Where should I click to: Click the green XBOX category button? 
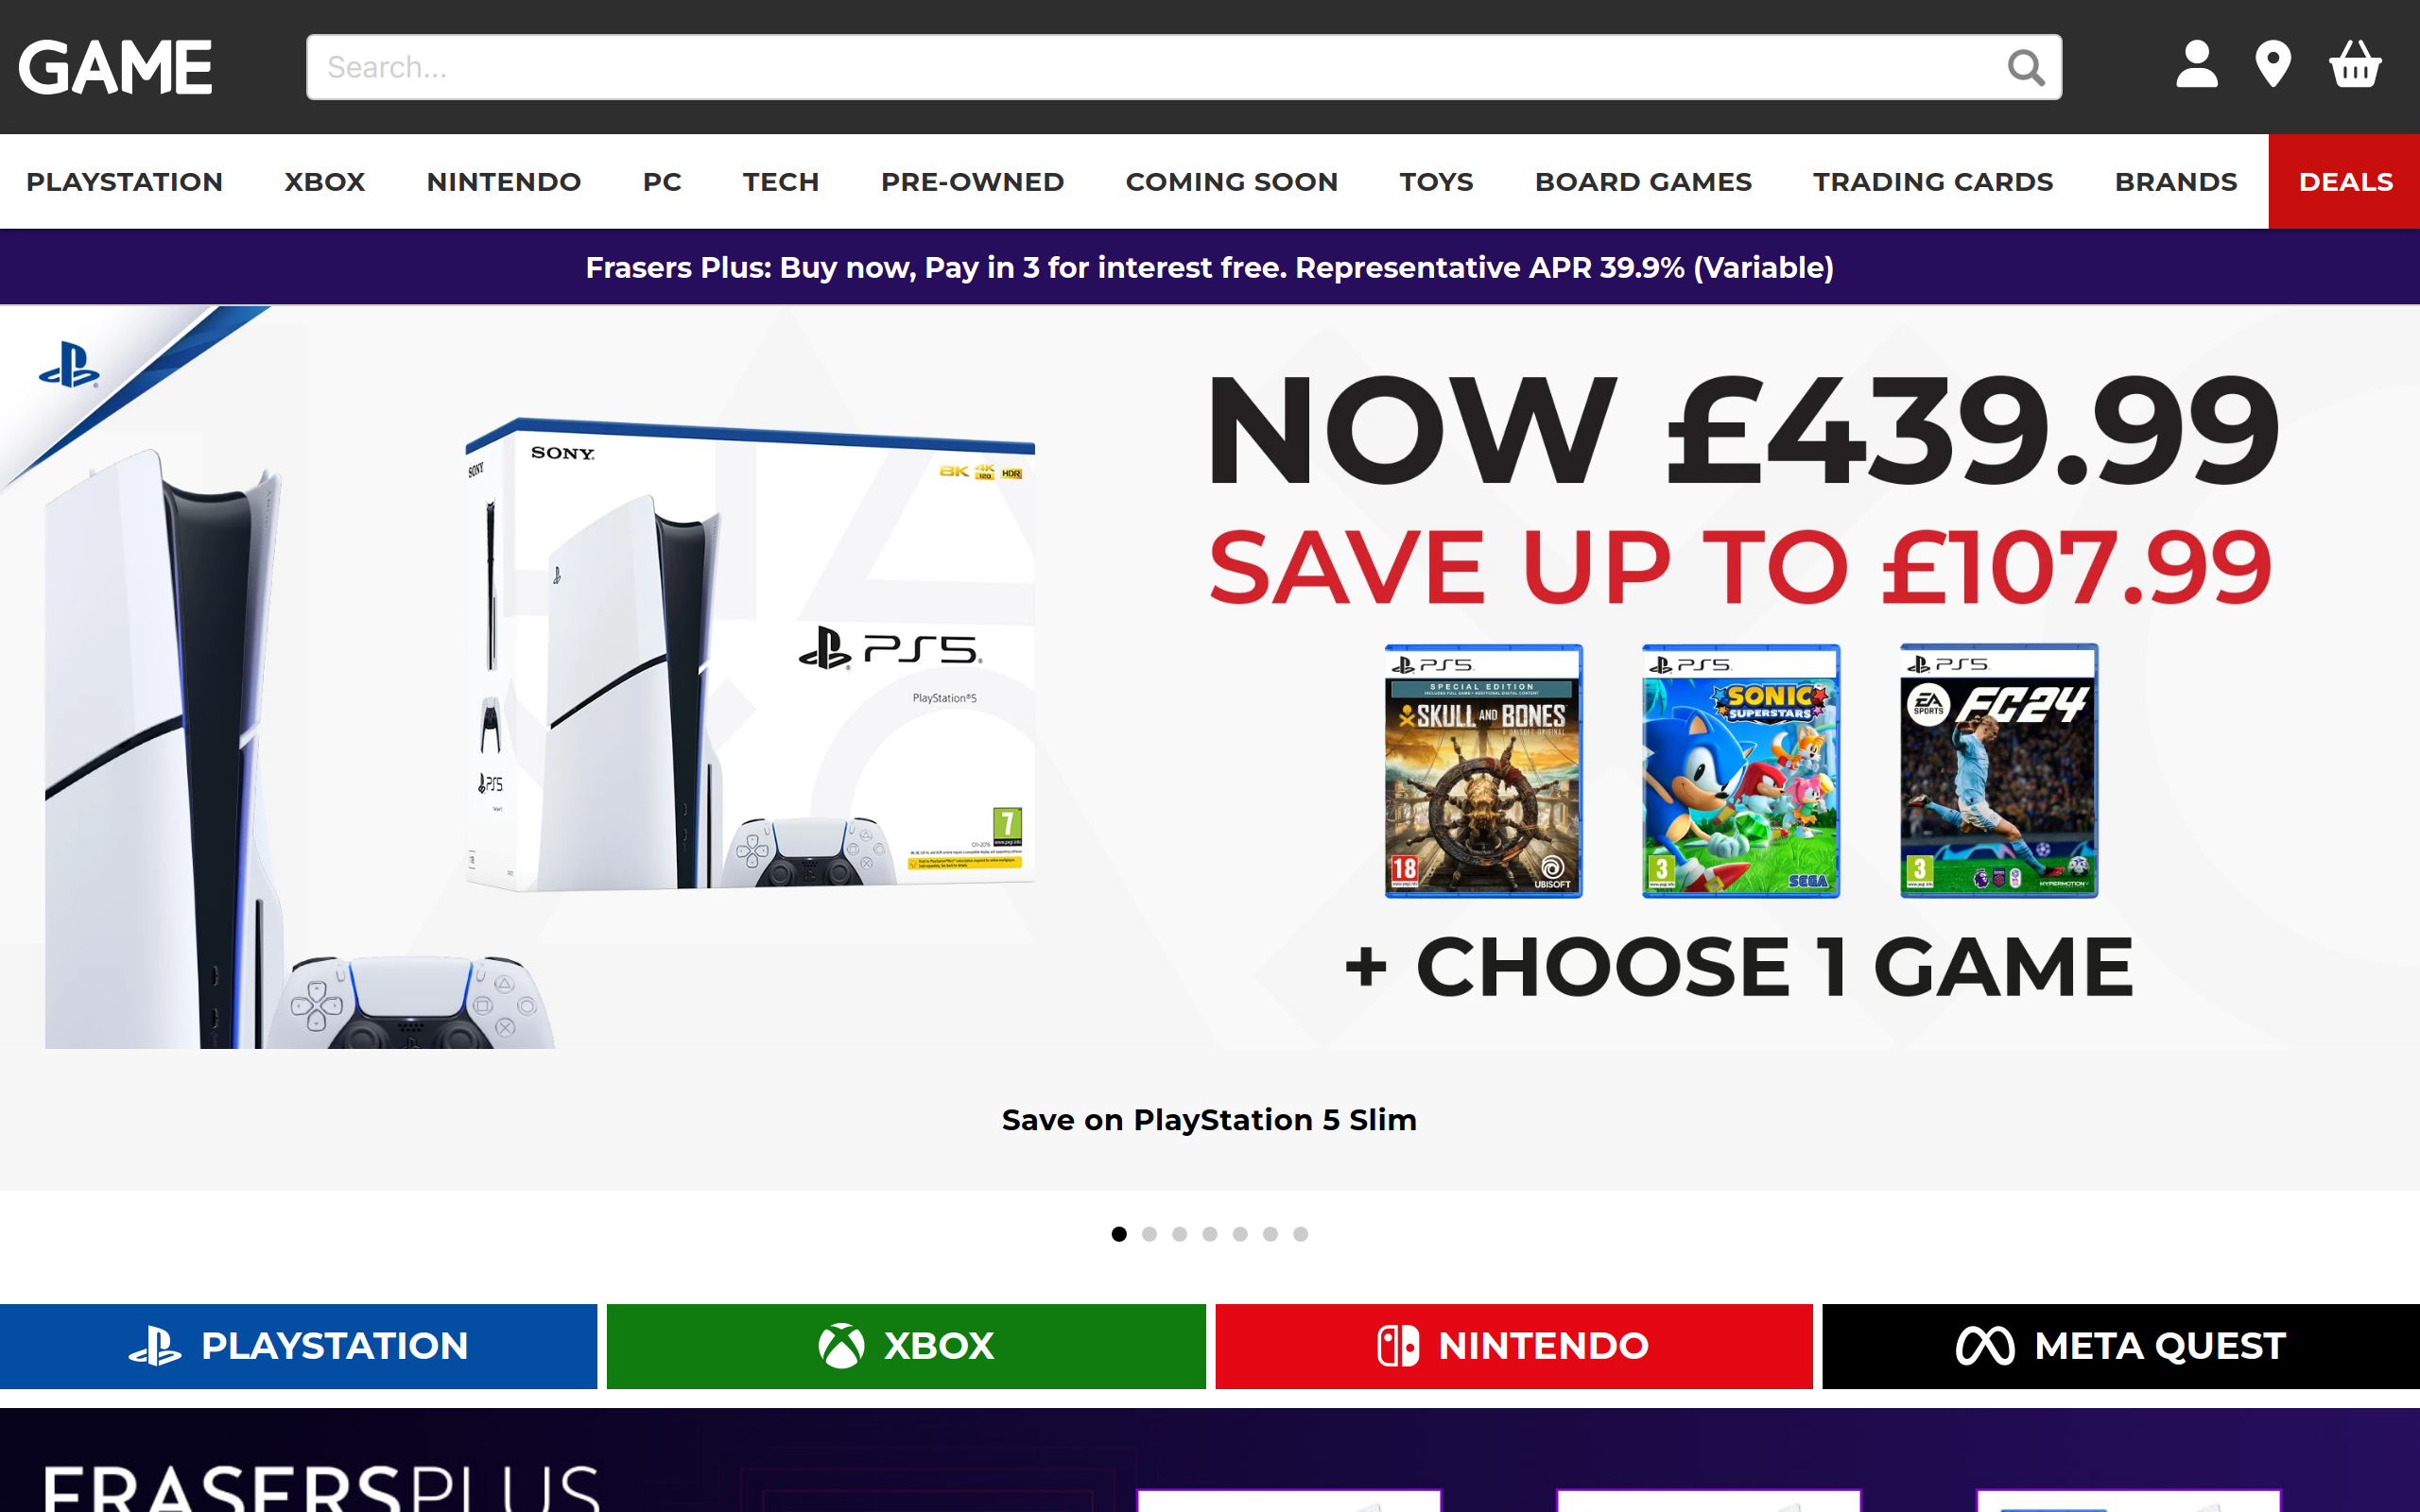click(906, 1346)
